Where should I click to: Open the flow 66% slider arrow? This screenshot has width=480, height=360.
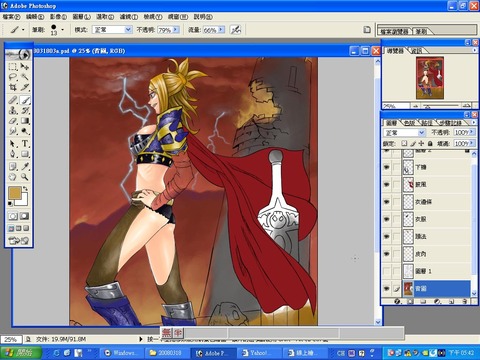221,30
